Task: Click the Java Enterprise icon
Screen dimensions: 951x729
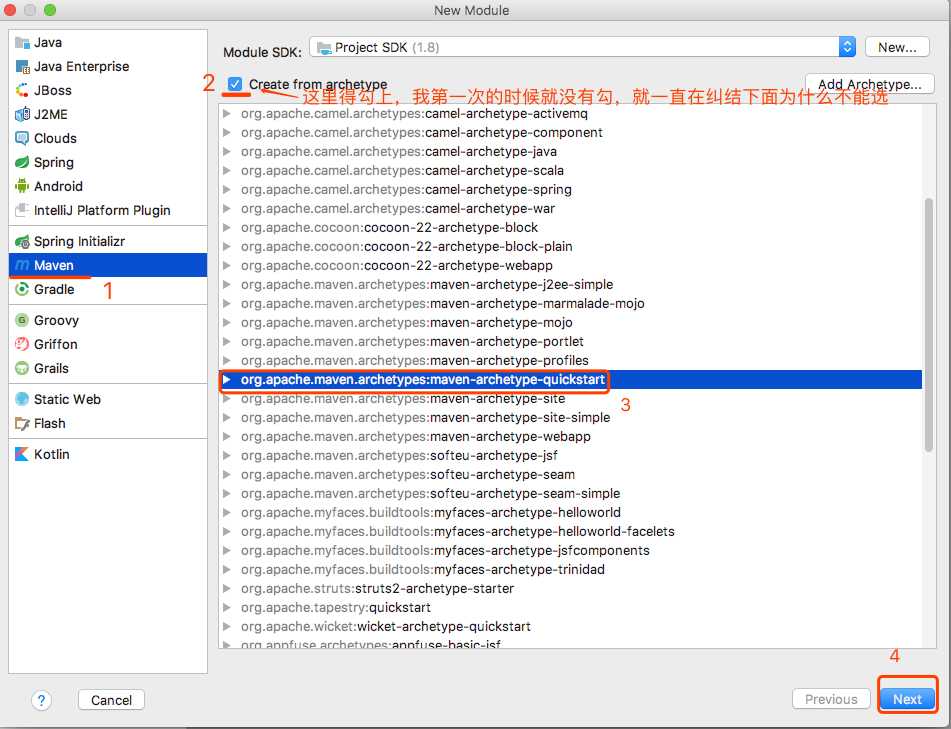Action: point(22,67)
